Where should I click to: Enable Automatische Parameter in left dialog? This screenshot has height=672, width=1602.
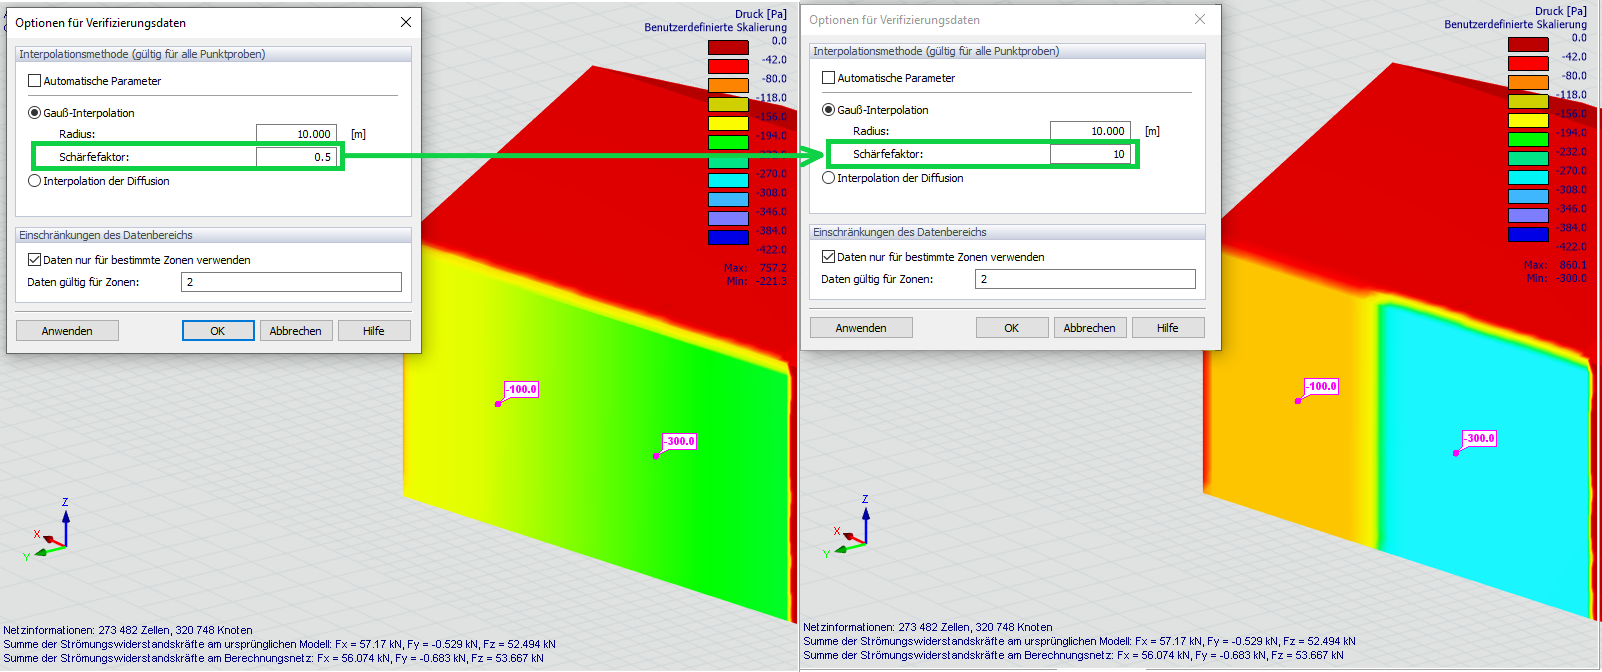(35, 81)
